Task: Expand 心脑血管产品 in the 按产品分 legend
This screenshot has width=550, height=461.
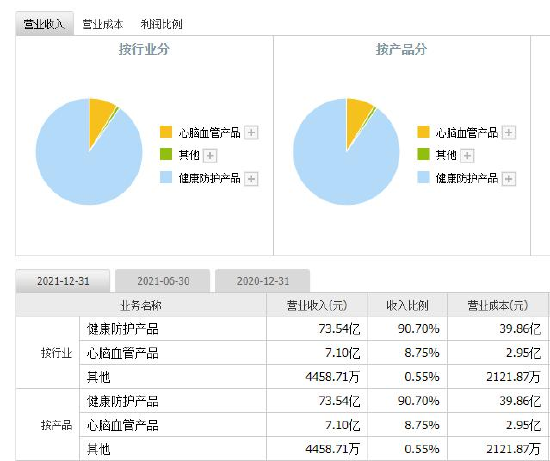Action: [x=509, y=133]
